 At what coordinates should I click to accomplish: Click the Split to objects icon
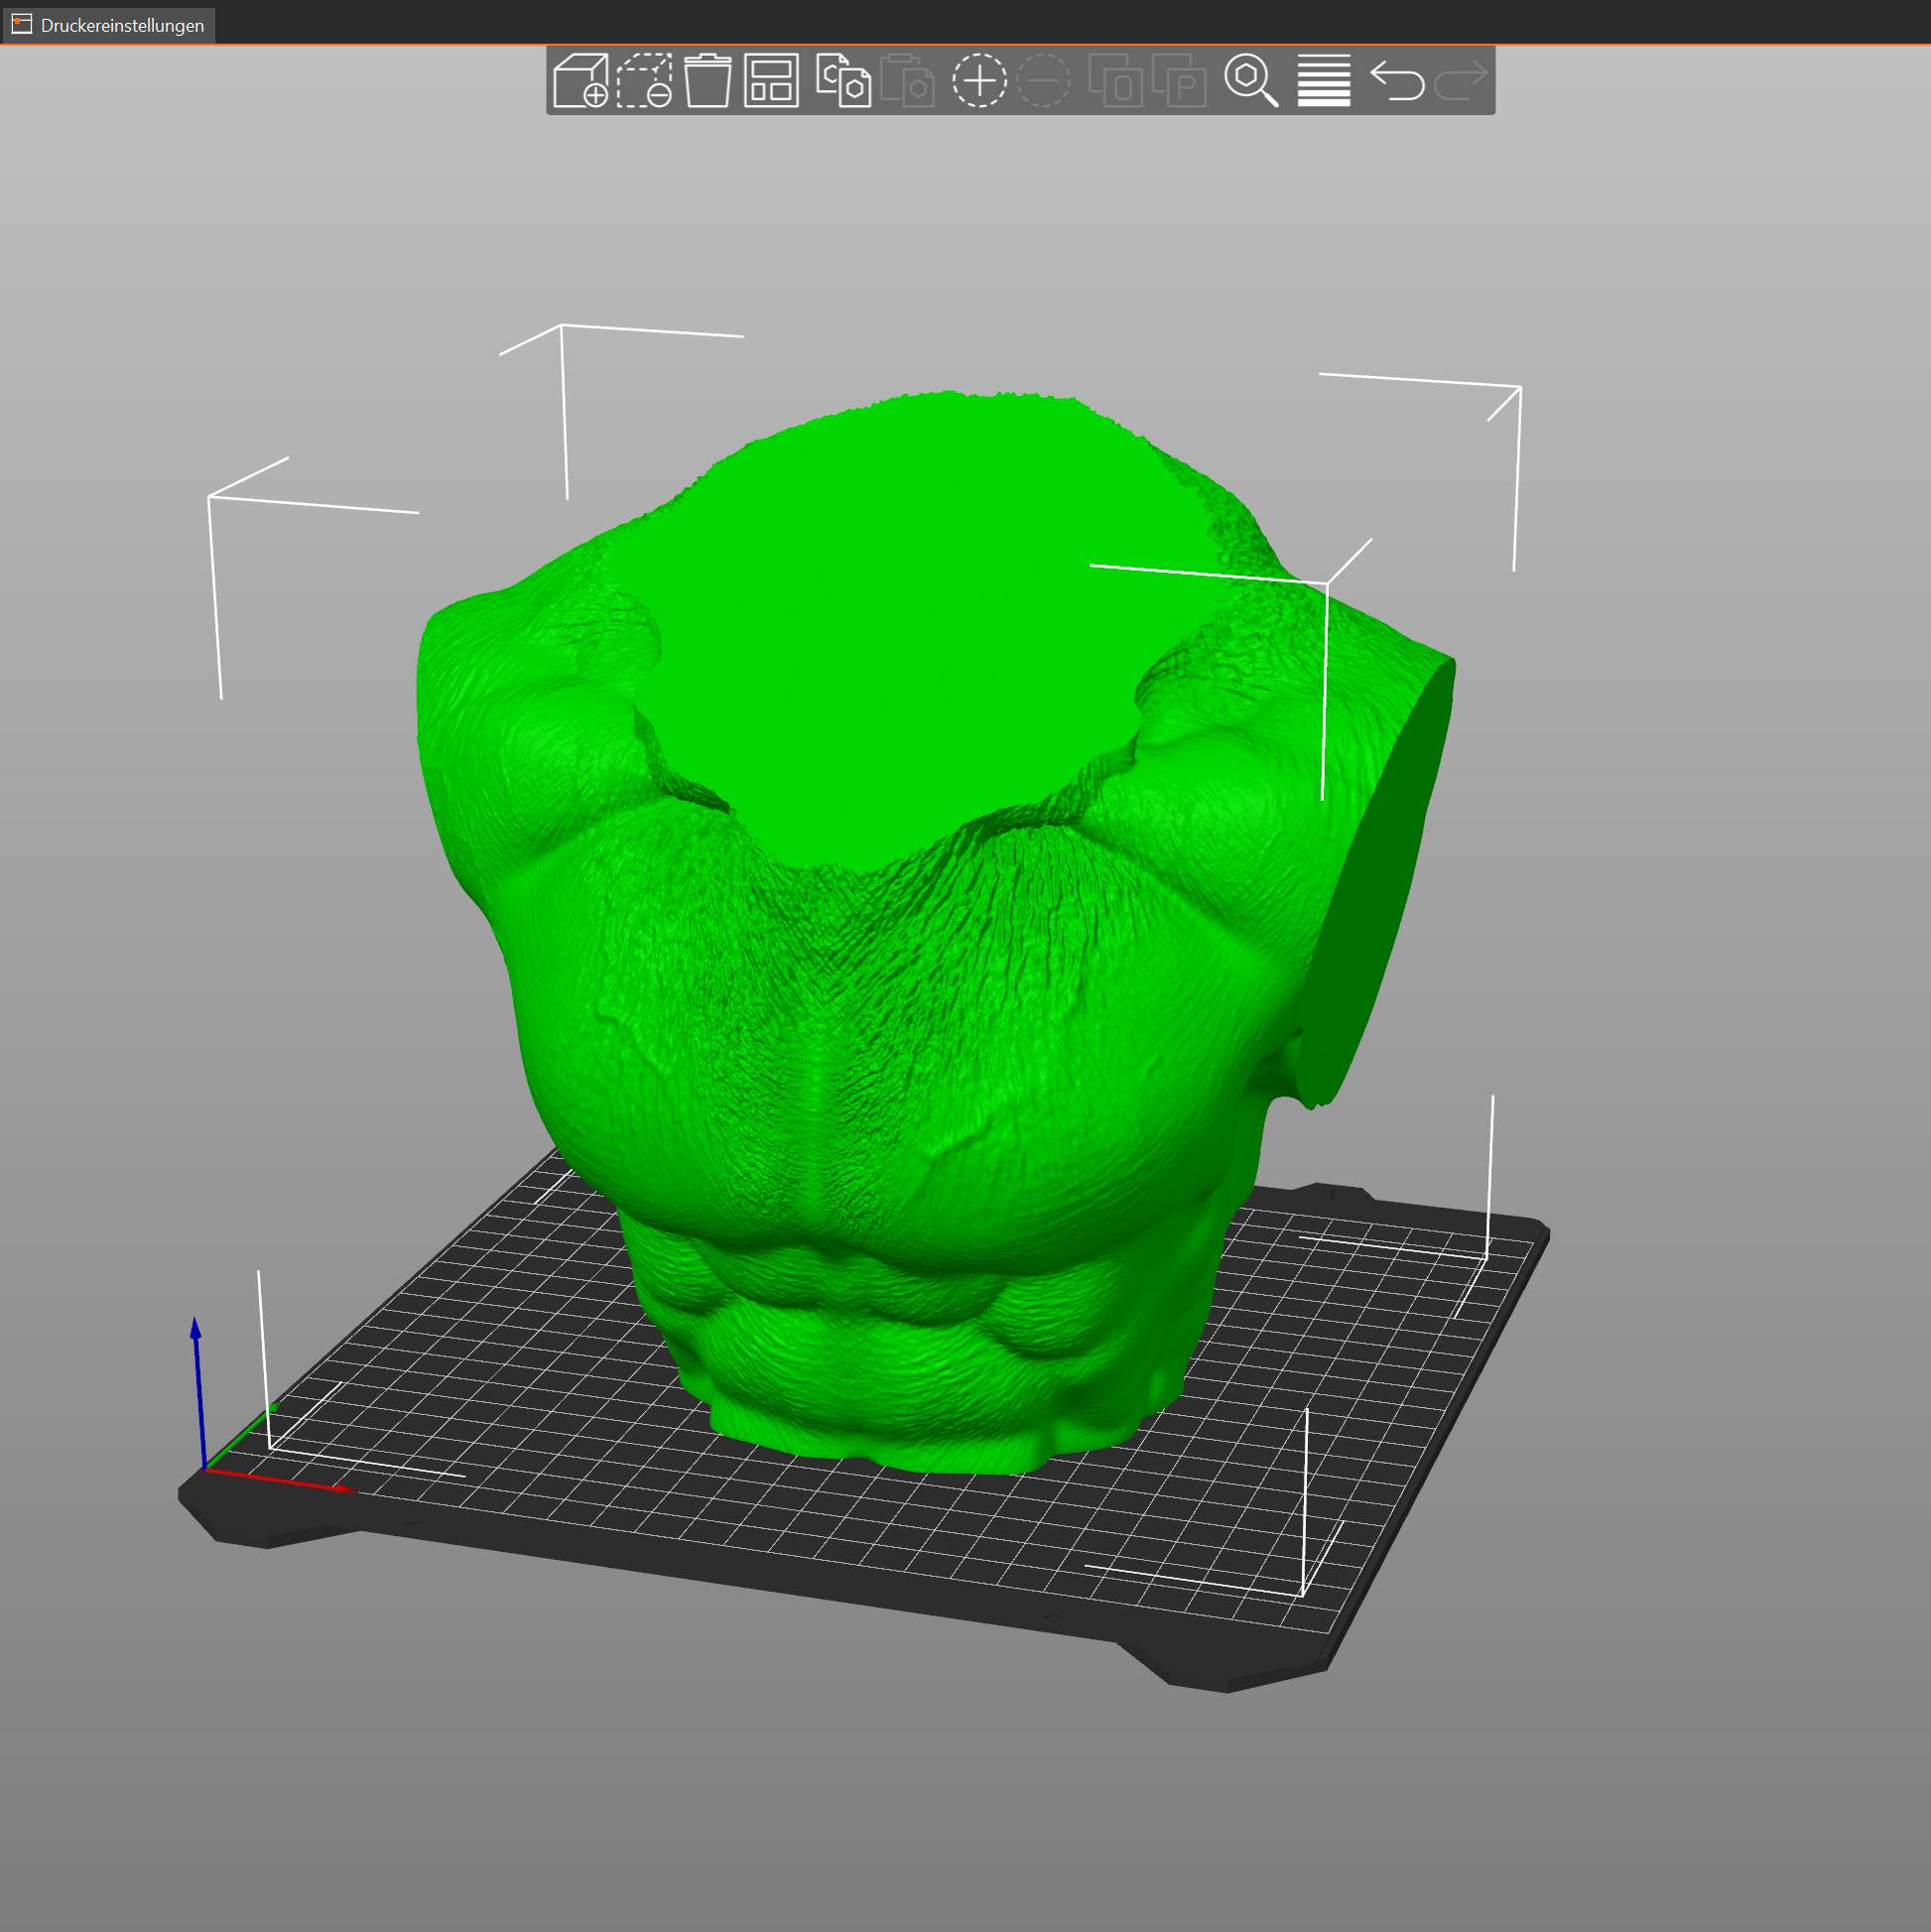pyautogui.click(x=1115, y=80)
